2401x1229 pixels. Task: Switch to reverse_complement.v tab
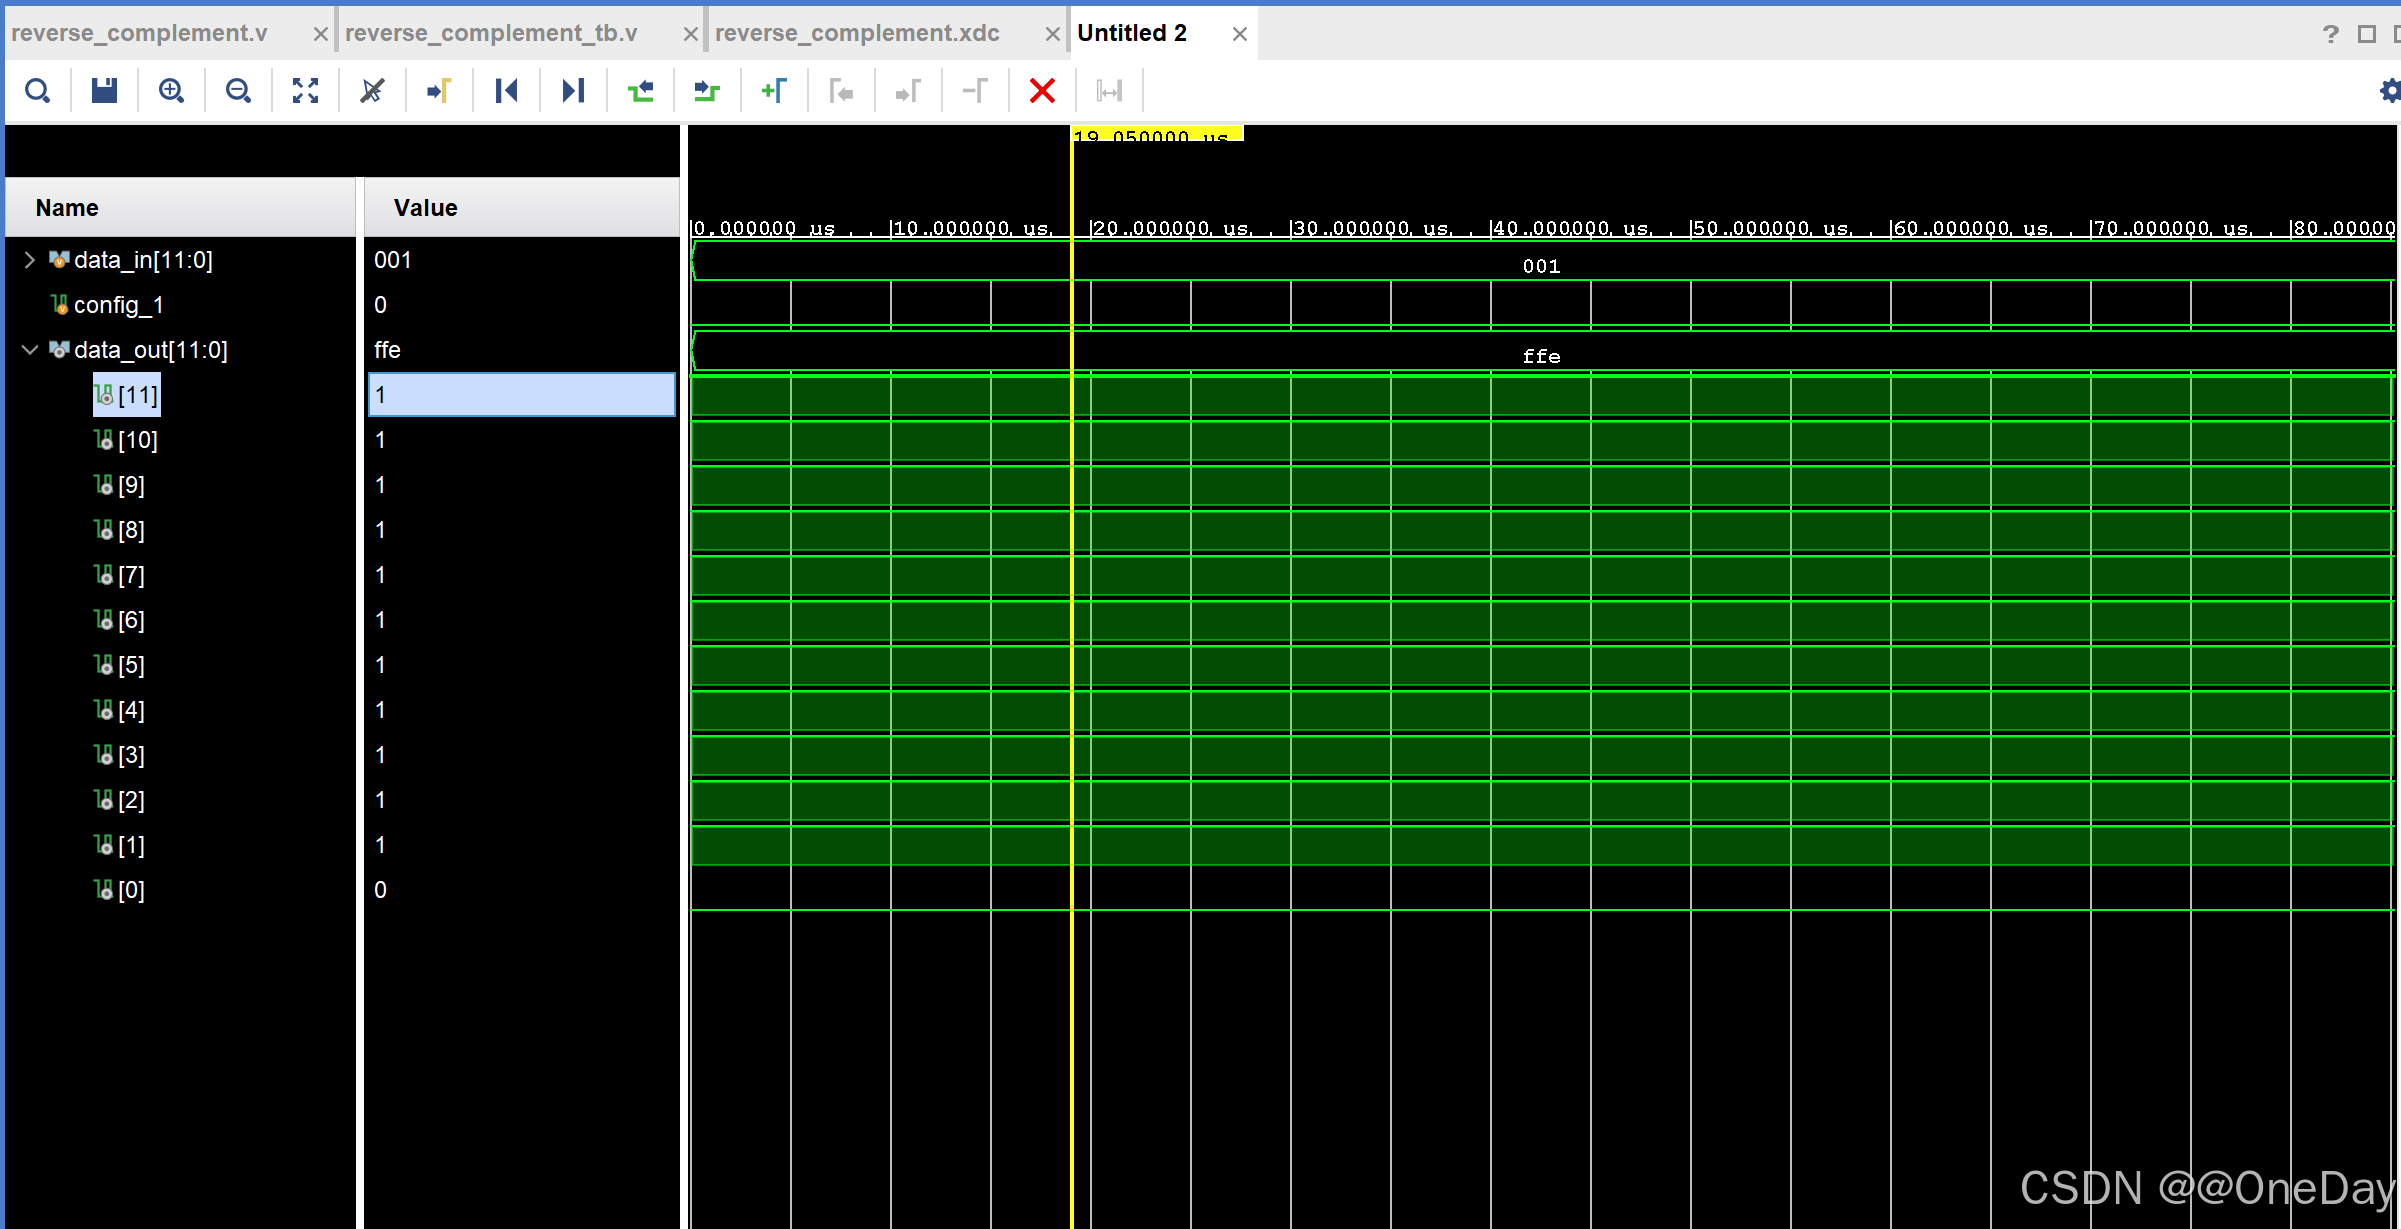tap(140, 33)
